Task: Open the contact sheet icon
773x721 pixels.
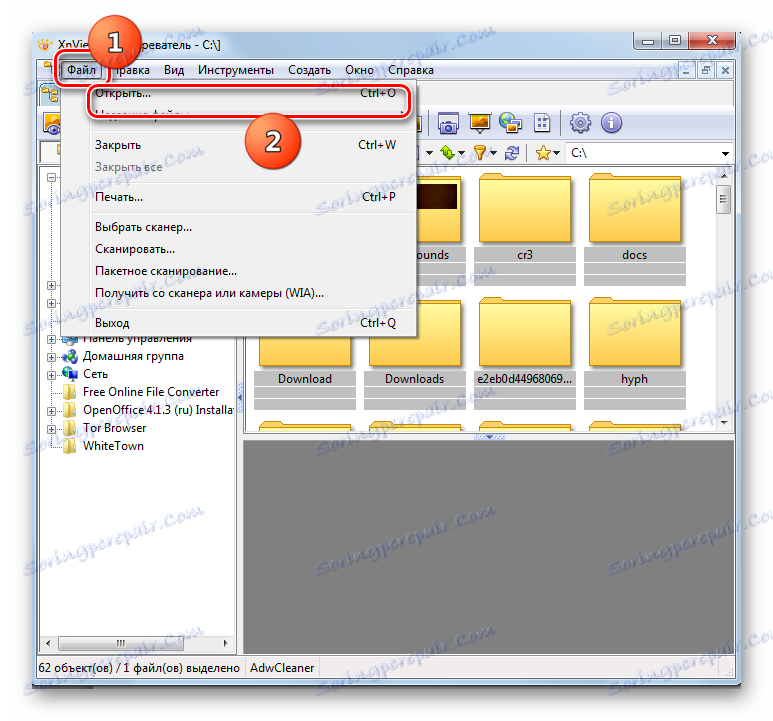Action: pyautogui.click(x=542, y=123)
